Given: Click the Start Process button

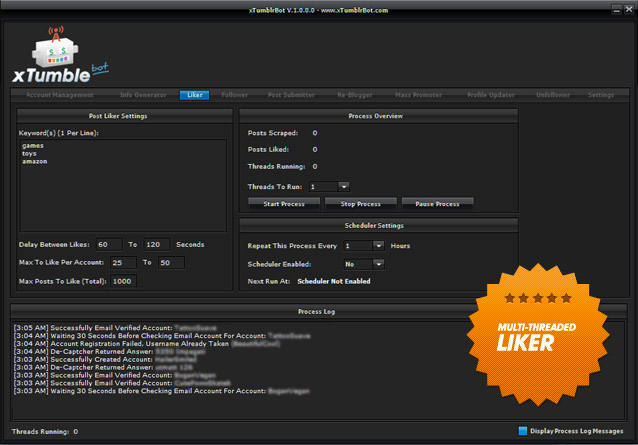Looking at the screenshot, I should click(x=284, y=203).
